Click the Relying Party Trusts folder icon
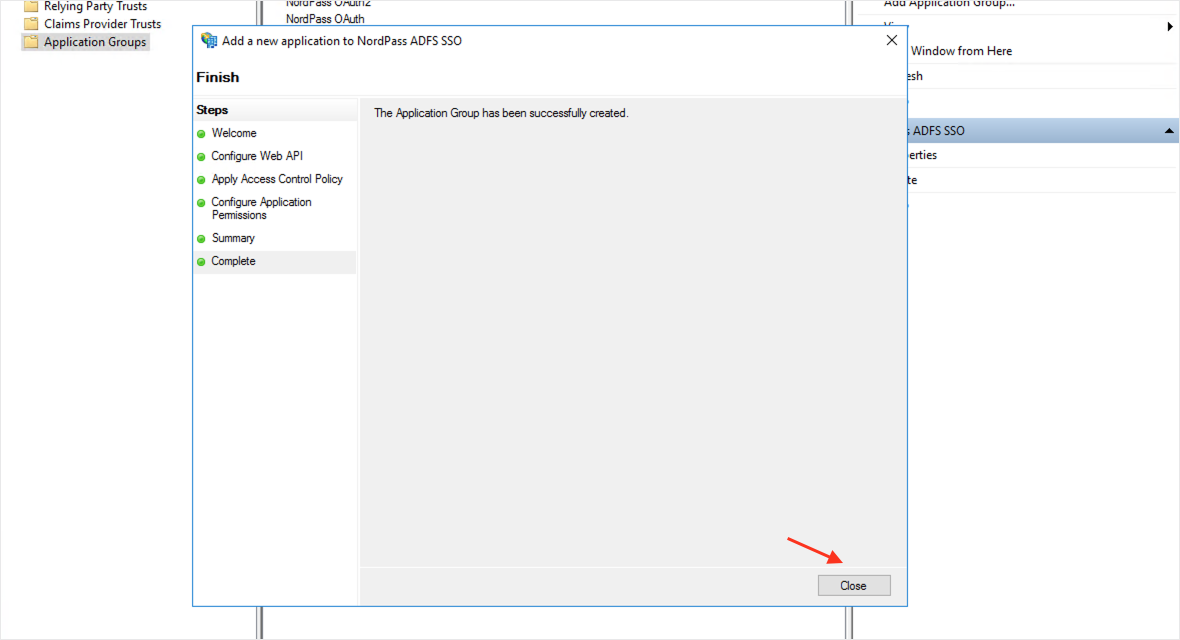The height and width of the screenshot is (640, 1180). (31, 6)
